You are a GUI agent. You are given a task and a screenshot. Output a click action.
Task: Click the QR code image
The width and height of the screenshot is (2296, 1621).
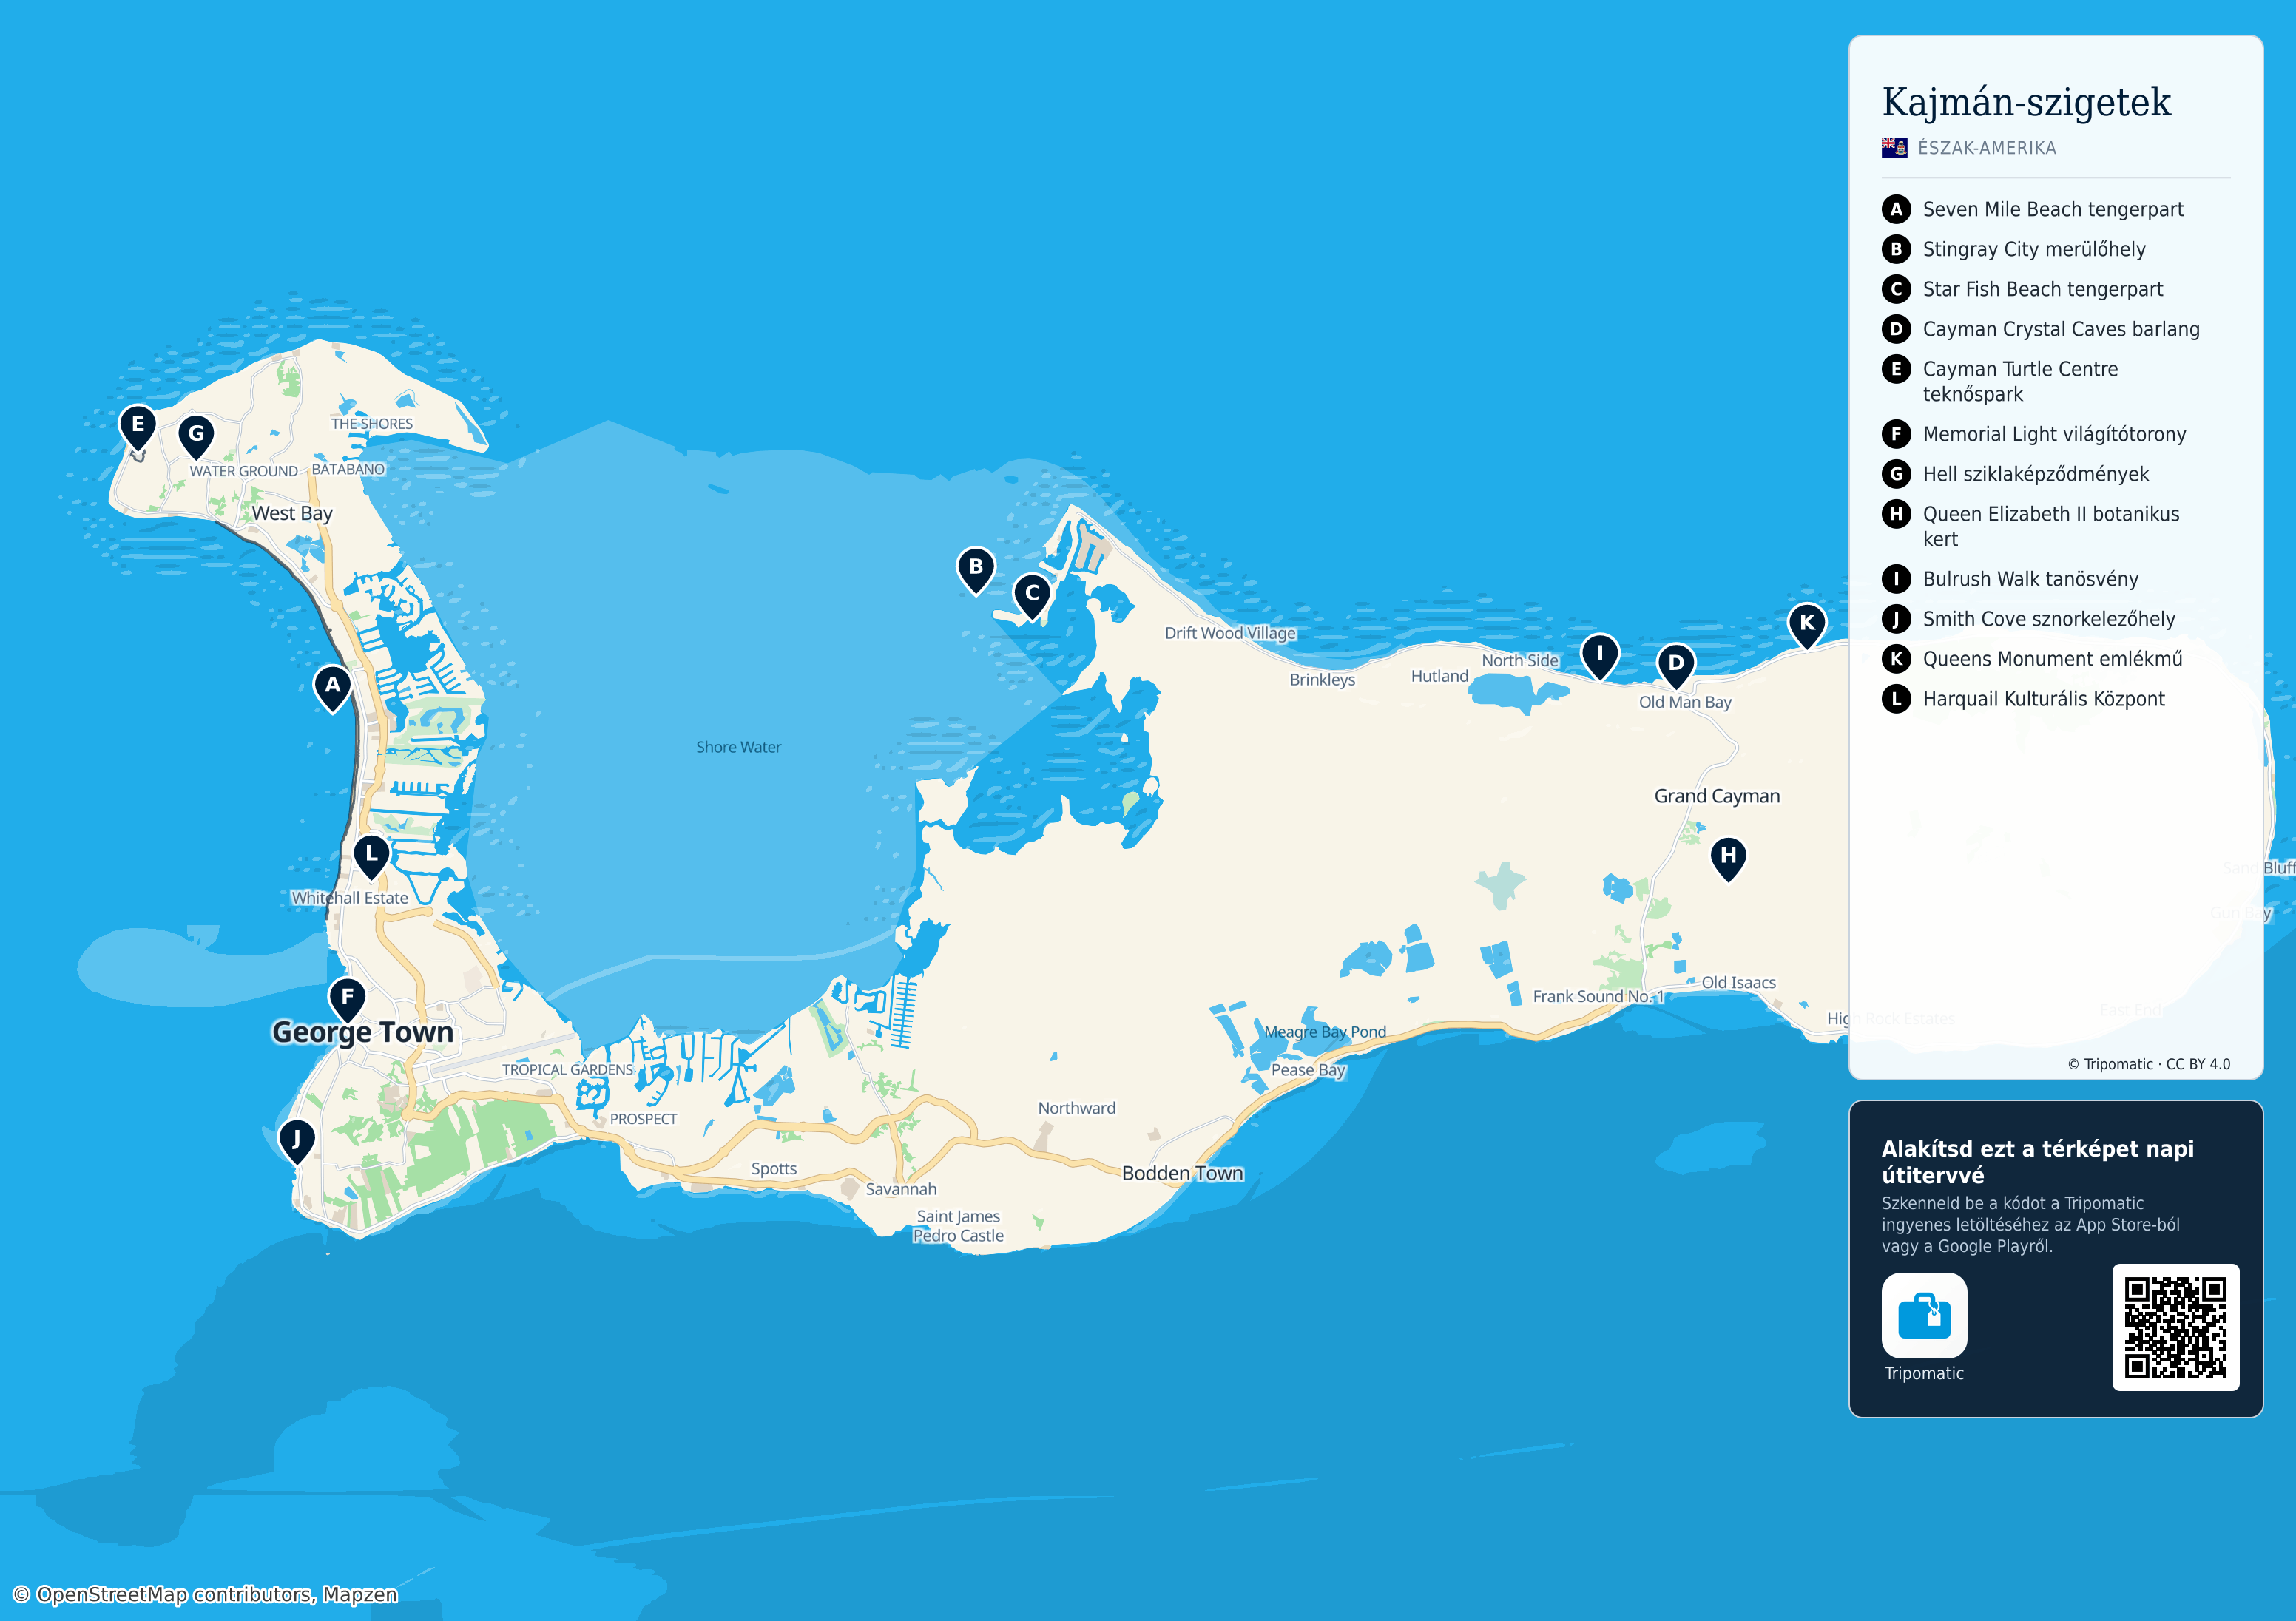pos(2175,1327)
